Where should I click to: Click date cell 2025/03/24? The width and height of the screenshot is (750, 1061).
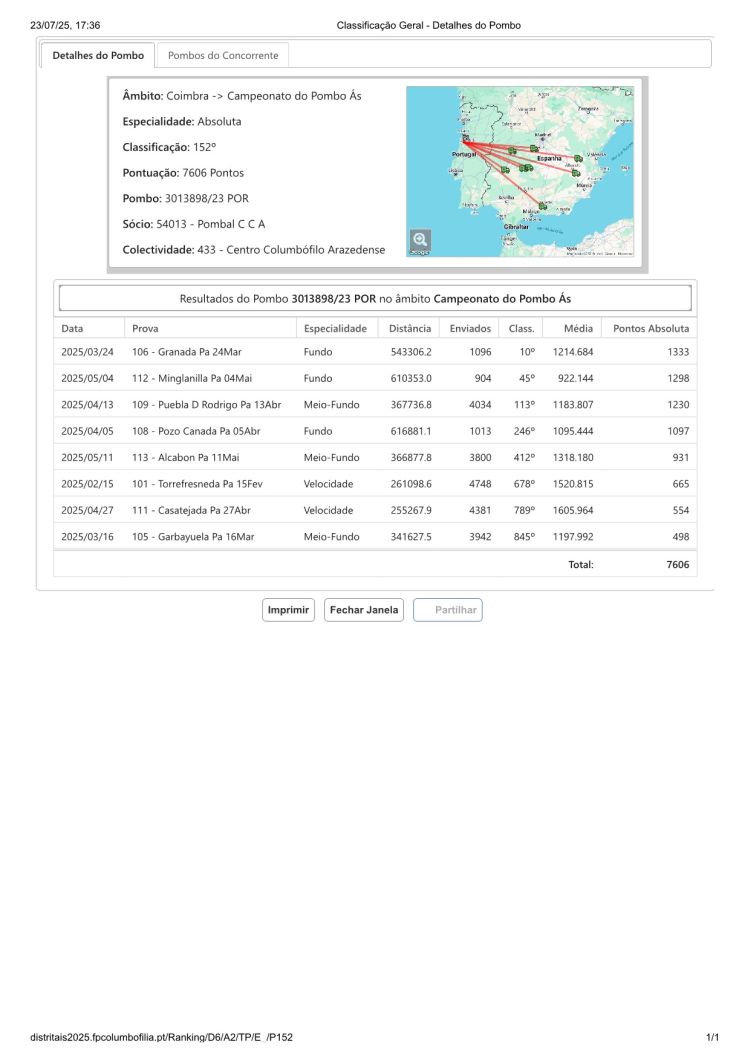click(x=87, y=352)
